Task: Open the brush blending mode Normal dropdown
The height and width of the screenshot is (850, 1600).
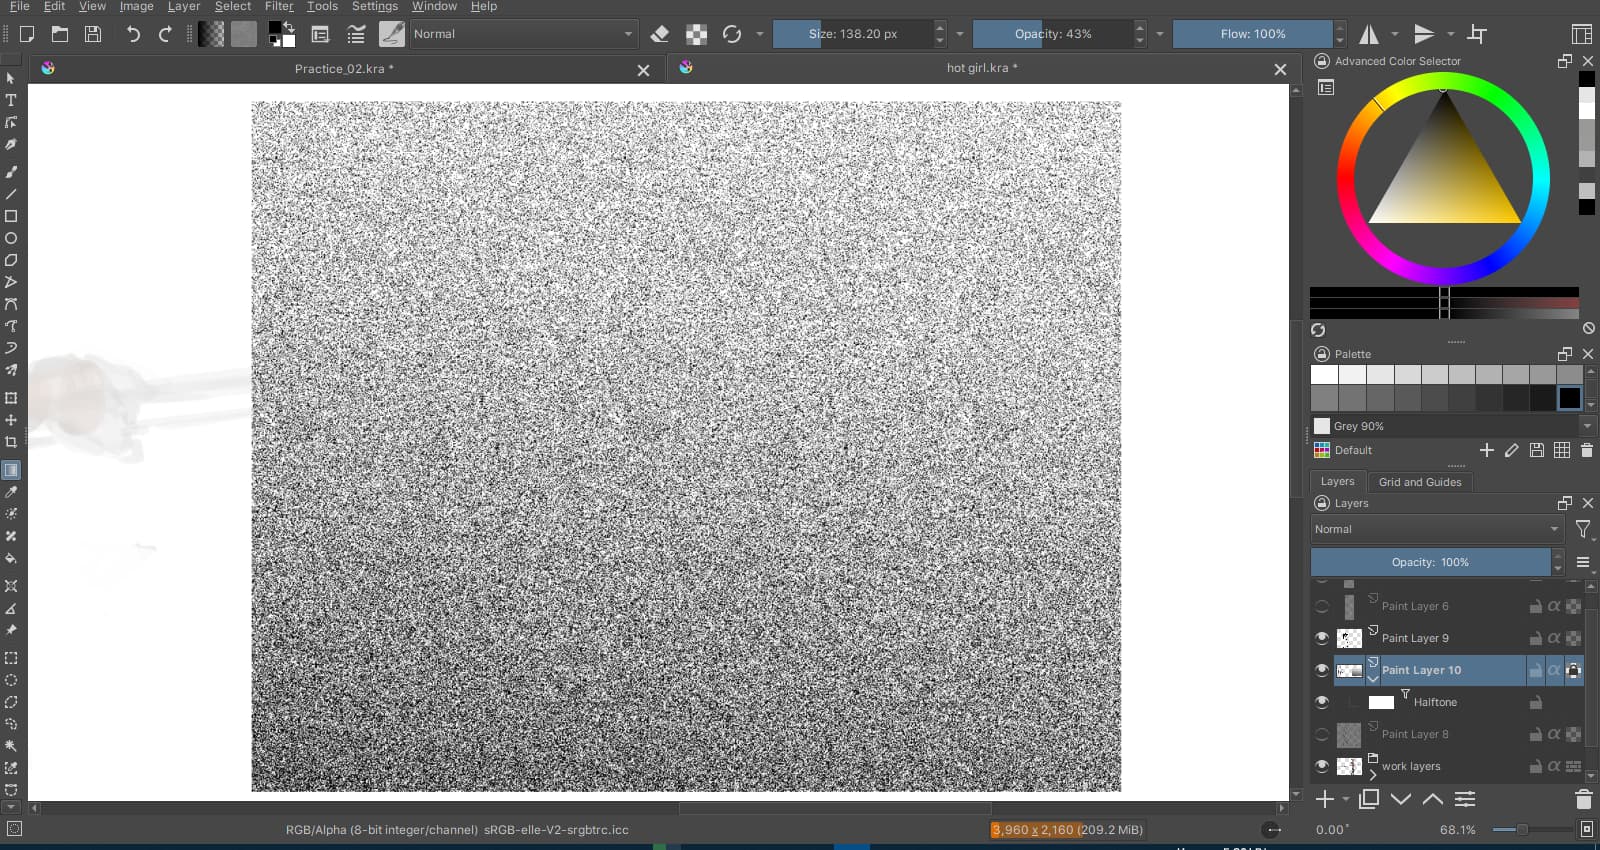Action: coord(523,34)
